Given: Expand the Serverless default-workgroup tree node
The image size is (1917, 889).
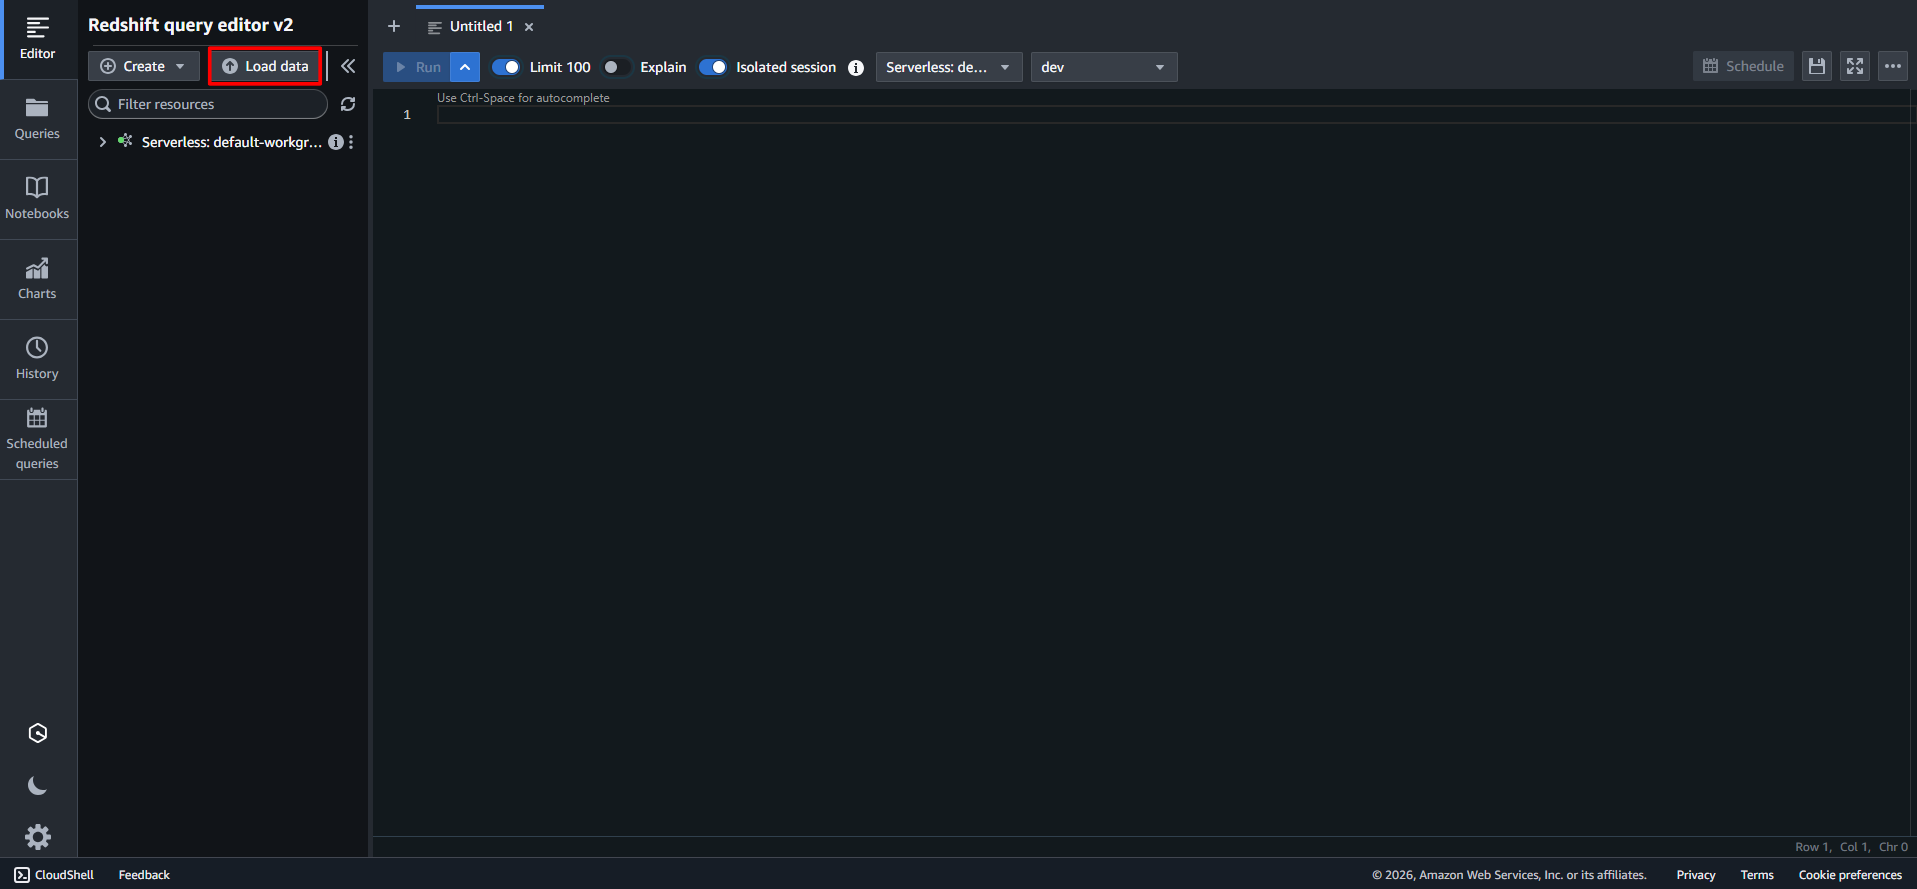Looking at the screenshot, I should (x=102, y=142).
